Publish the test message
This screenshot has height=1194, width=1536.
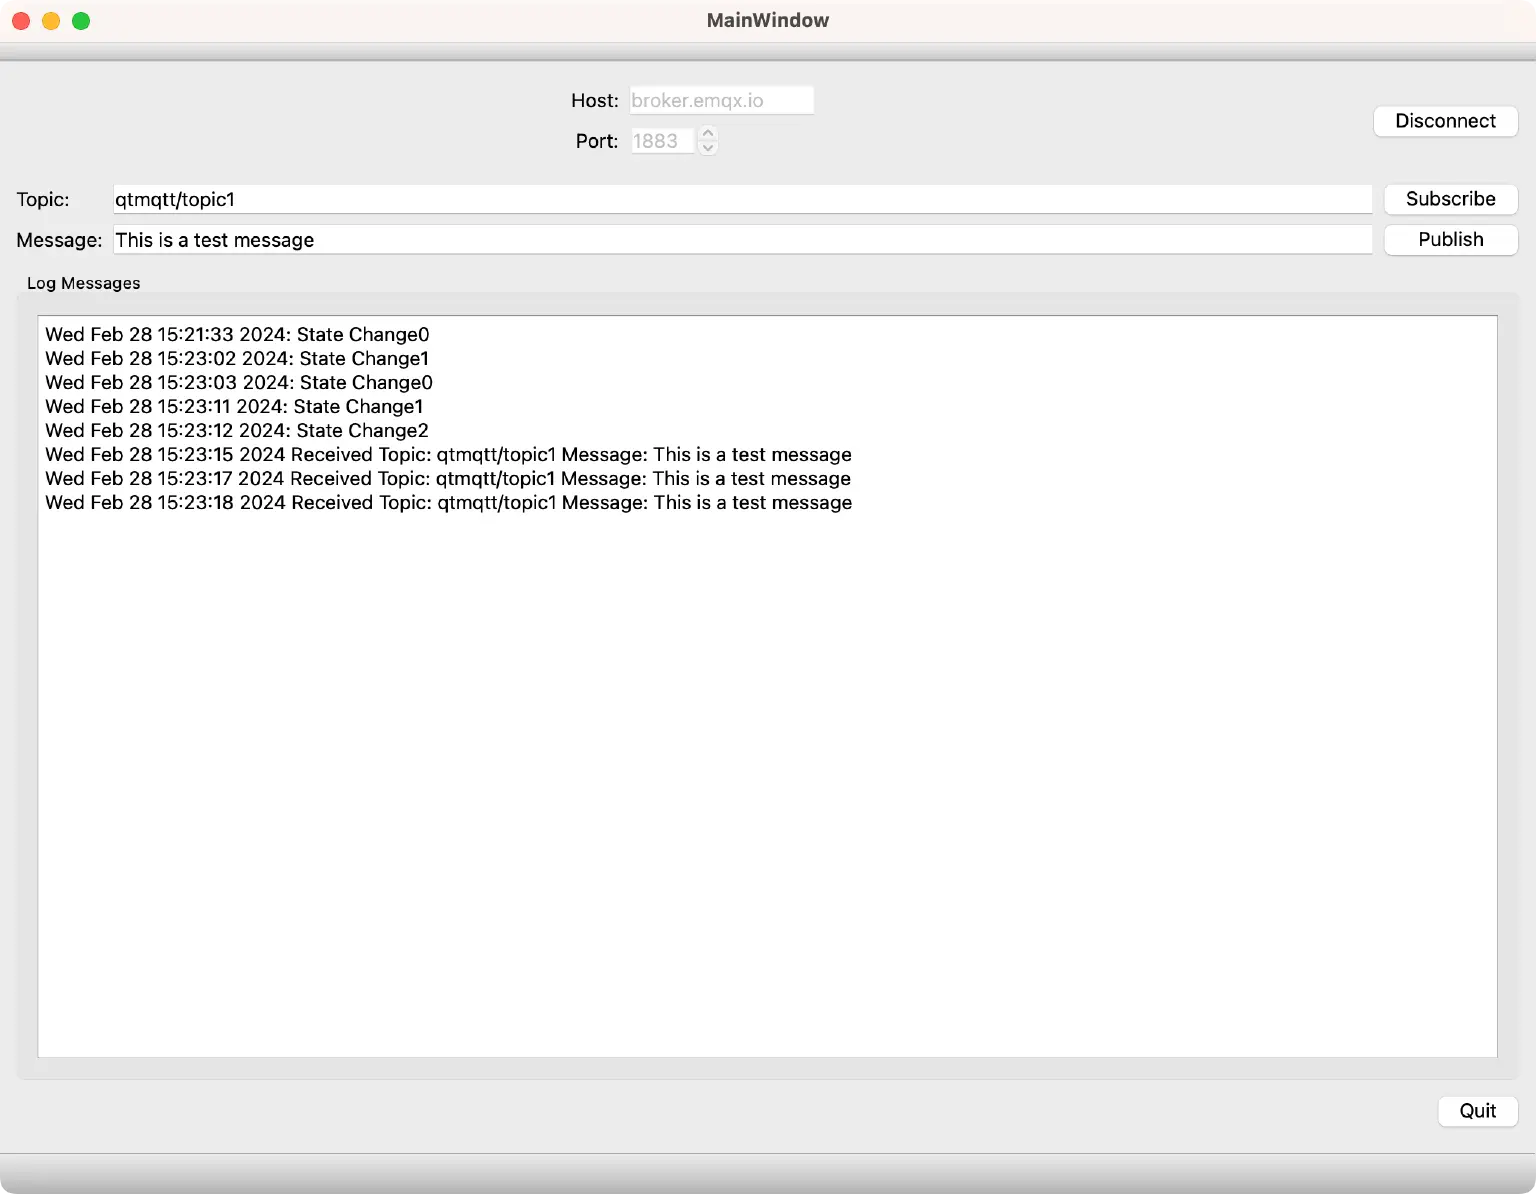click(1450, 240)
